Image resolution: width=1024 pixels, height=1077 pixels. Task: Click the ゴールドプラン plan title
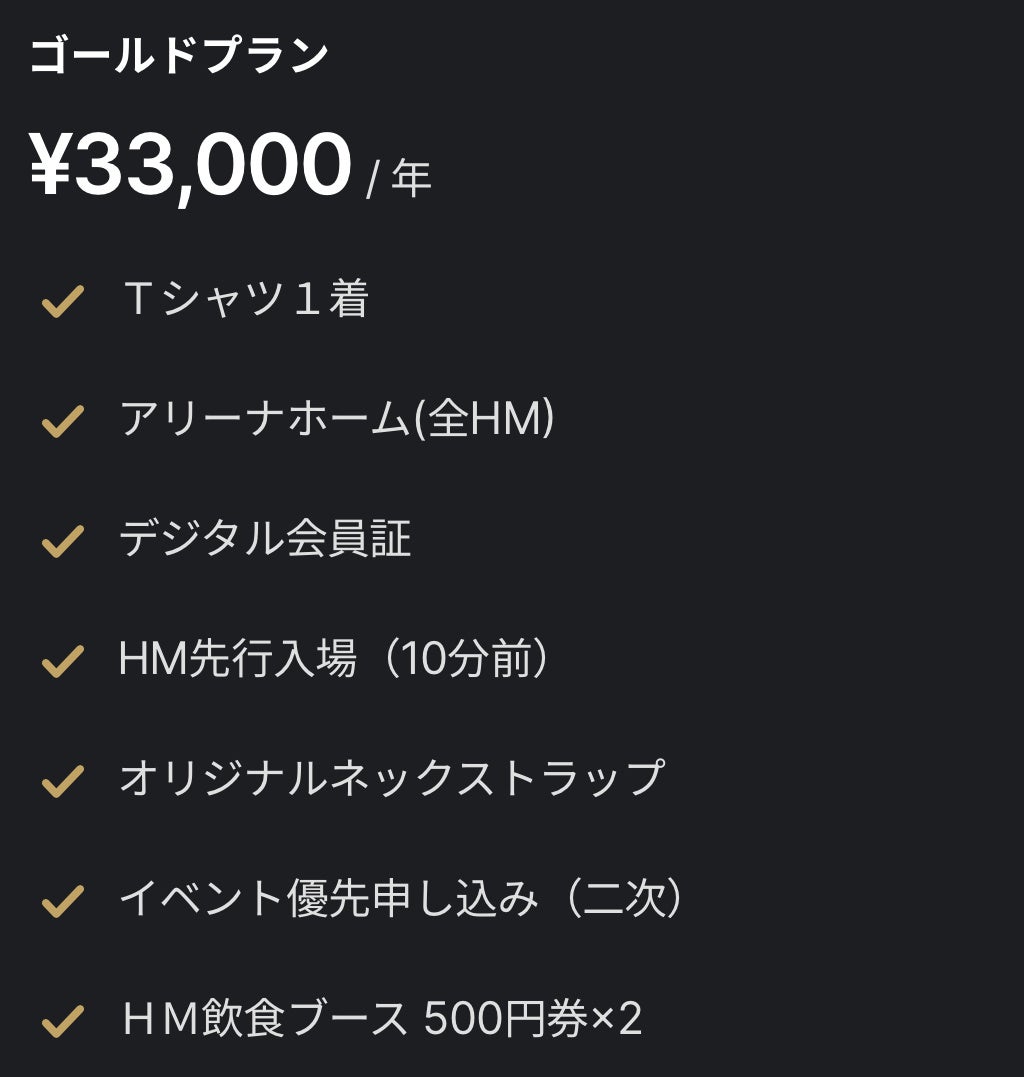tap(179, 57)
